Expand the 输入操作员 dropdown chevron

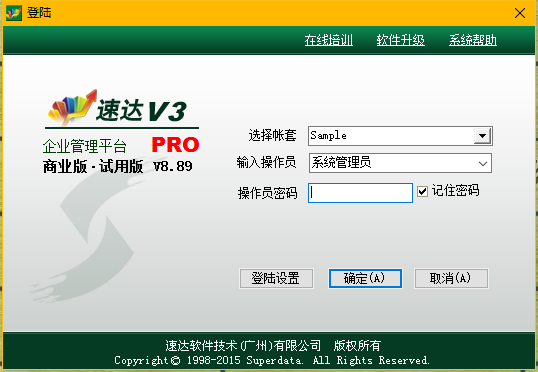(x=483, y=163)
